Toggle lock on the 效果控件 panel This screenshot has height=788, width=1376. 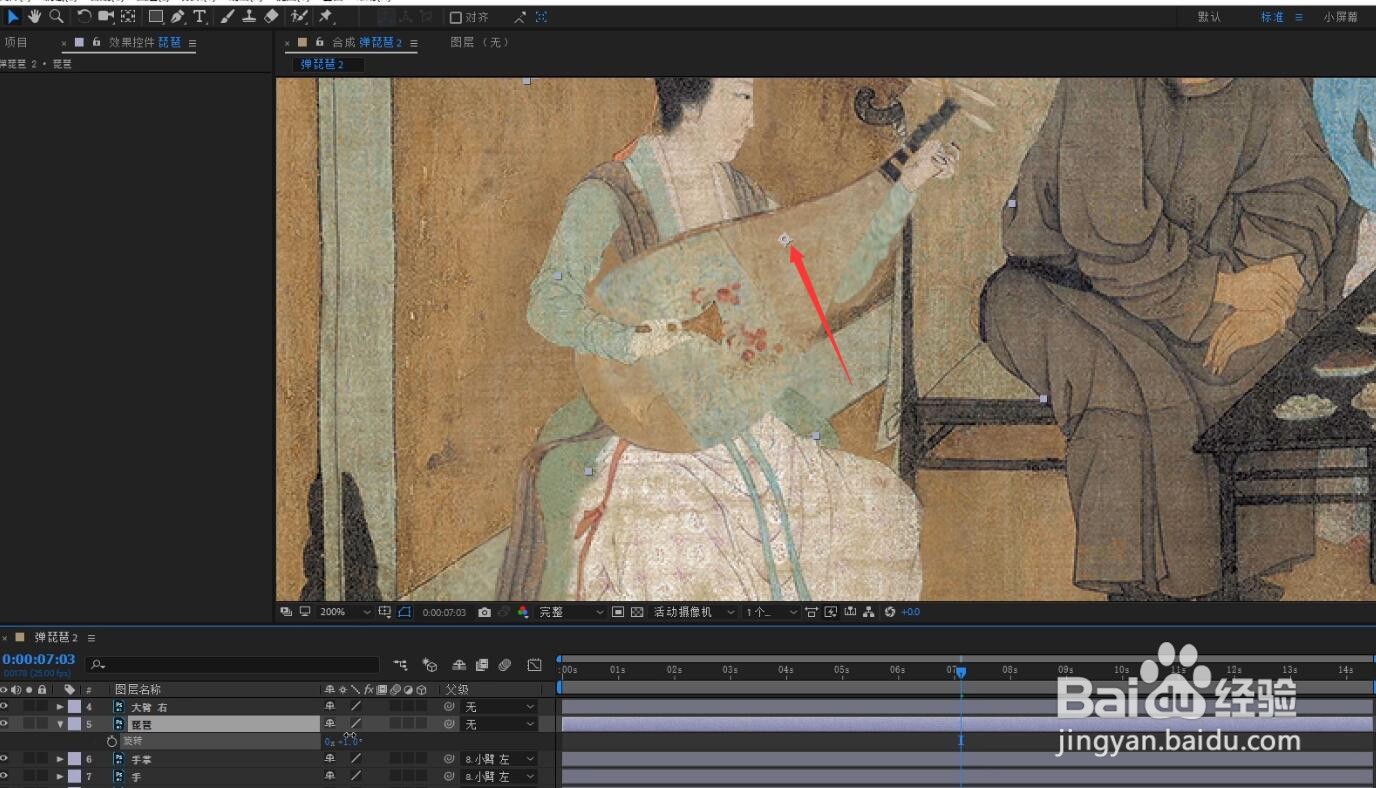pos(96,43)
